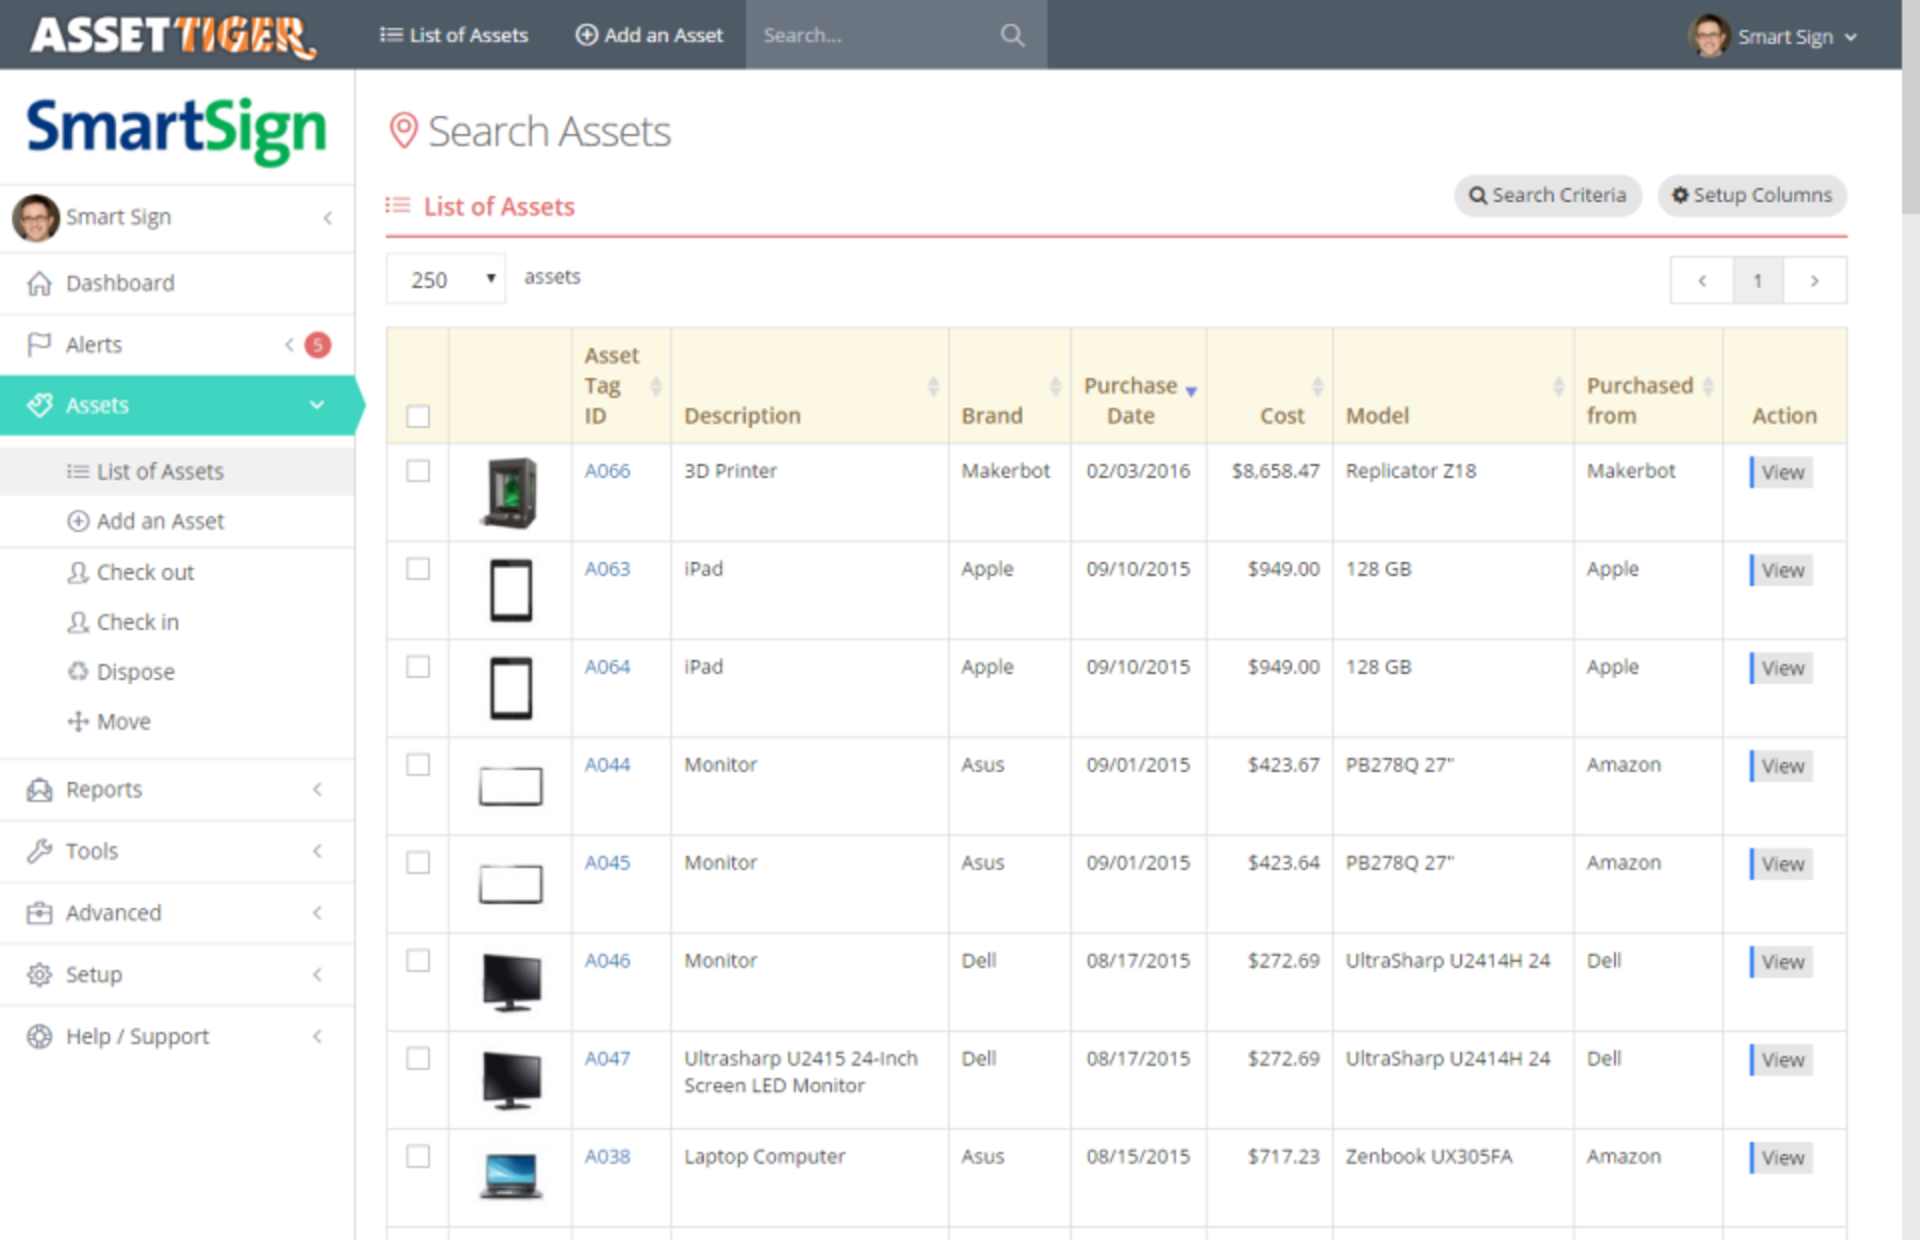The image size is (1920, 1240).
Task: Select the checkbox next to asset A038
Action: 417,1156
